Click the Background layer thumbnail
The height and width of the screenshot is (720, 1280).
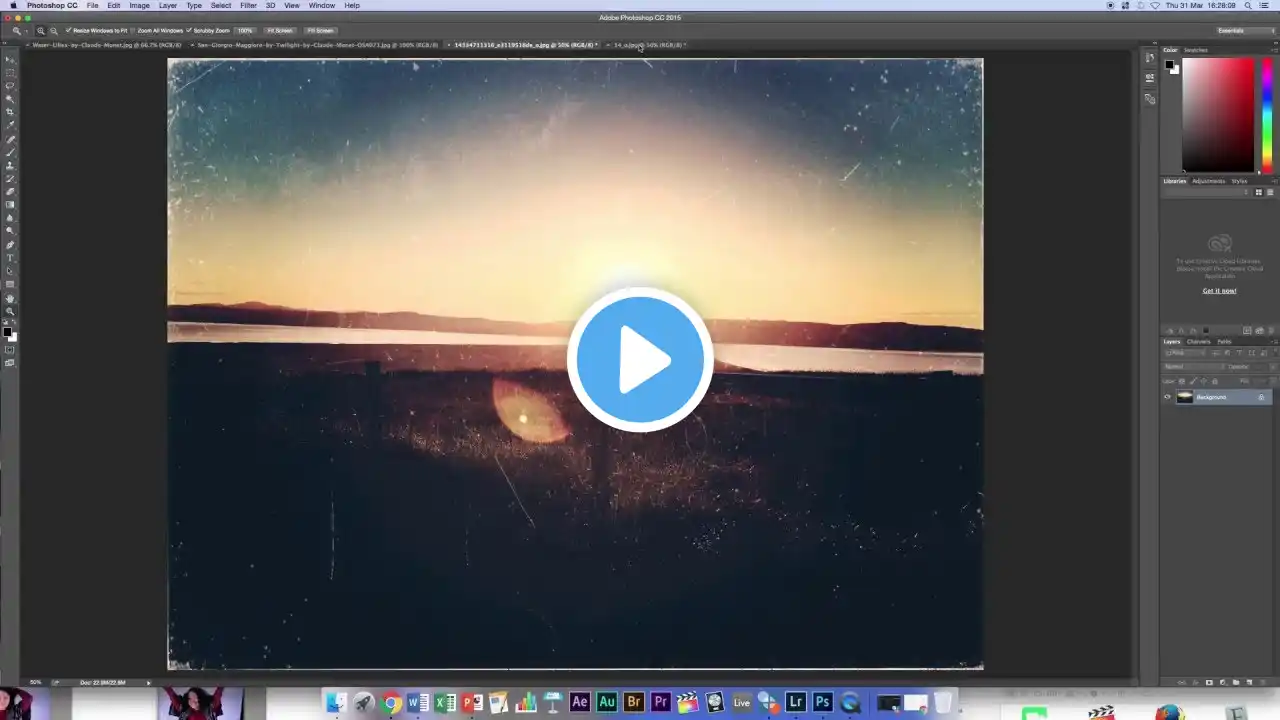tap(1185, 397)
